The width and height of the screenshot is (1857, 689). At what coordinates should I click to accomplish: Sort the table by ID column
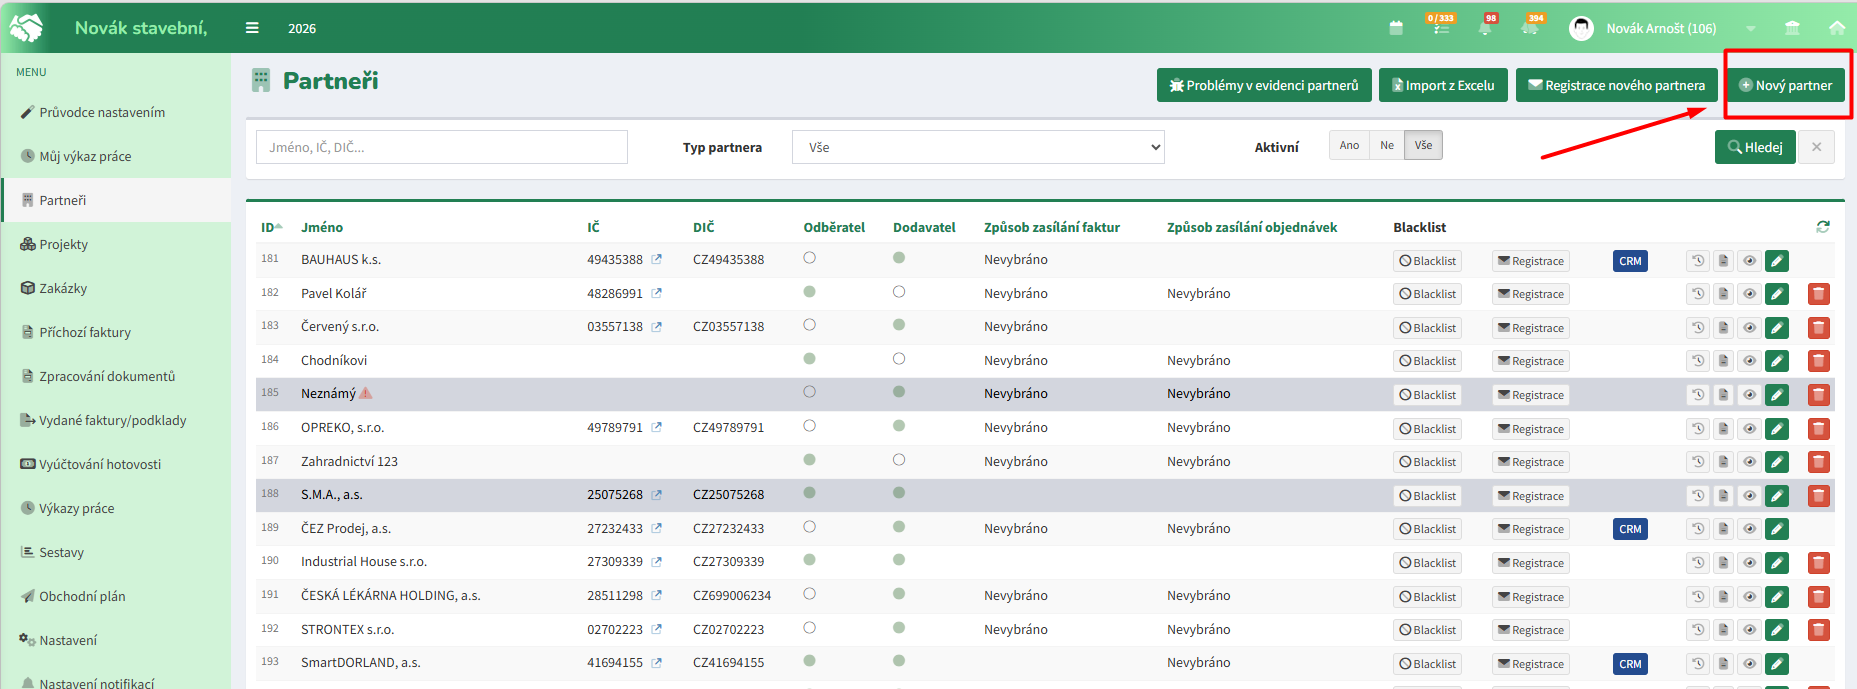click(271, 227)
